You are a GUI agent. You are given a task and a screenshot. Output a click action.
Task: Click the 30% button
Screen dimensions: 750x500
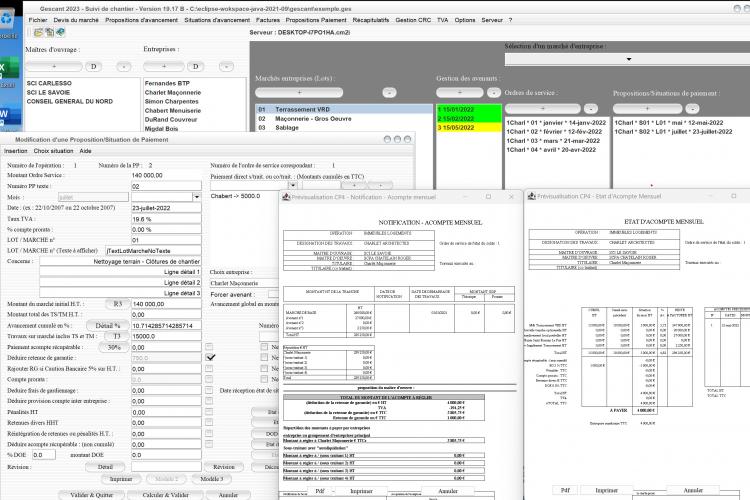(x=114, y=347)
